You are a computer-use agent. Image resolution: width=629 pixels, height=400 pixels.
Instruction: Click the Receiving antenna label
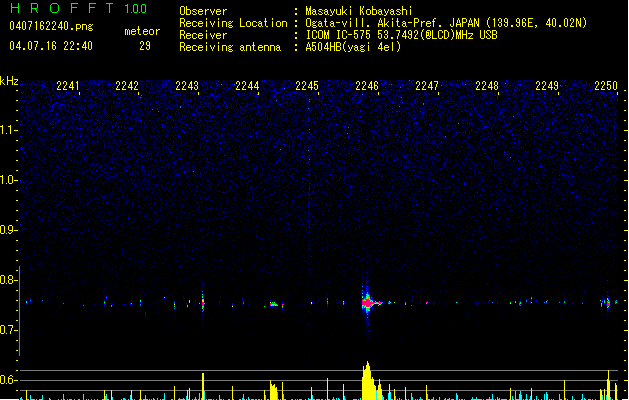pyautogui.click(x=230, y=47)
